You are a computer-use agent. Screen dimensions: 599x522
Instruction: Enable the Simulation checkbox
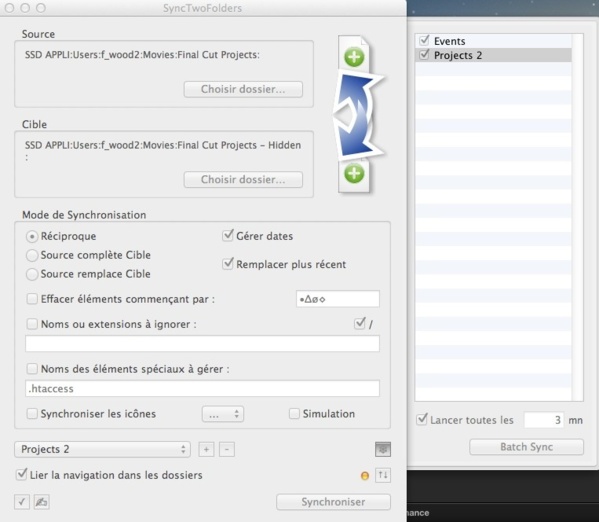click(x=294, y=413)
